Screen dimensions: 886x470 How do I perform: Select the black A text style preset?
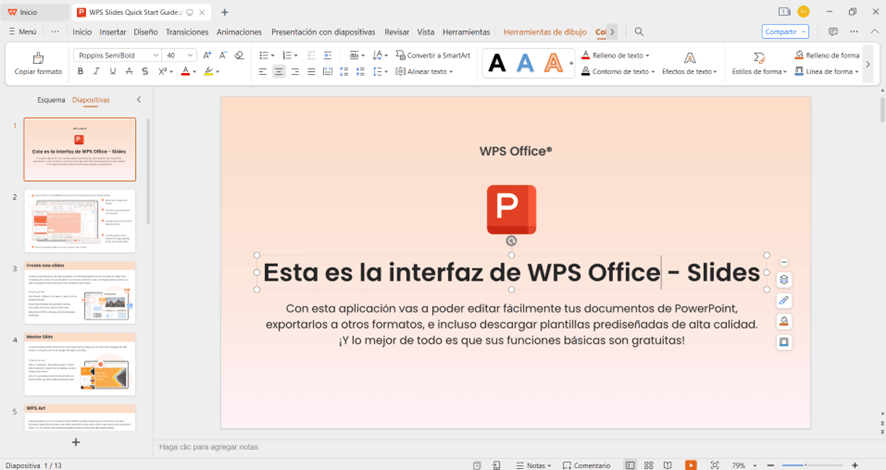coord(497,63)
